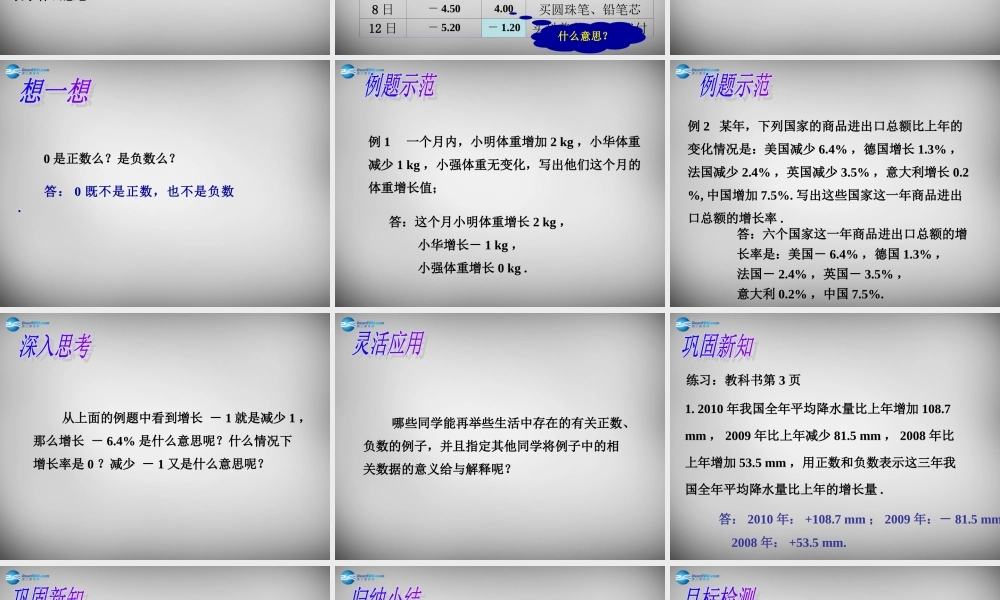The image size is (1000, 600).
Task: Open the 巩固新知 slide with 降水量 exercise
Action: (x=835, y=436)
